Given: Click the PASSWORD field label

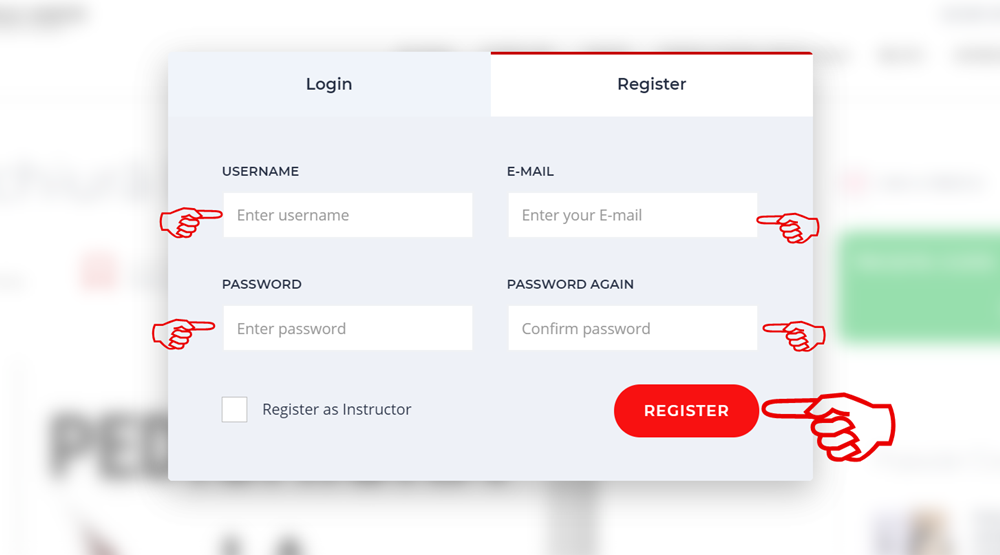Looking at the screenshot, I should click(x=261, y=285).
